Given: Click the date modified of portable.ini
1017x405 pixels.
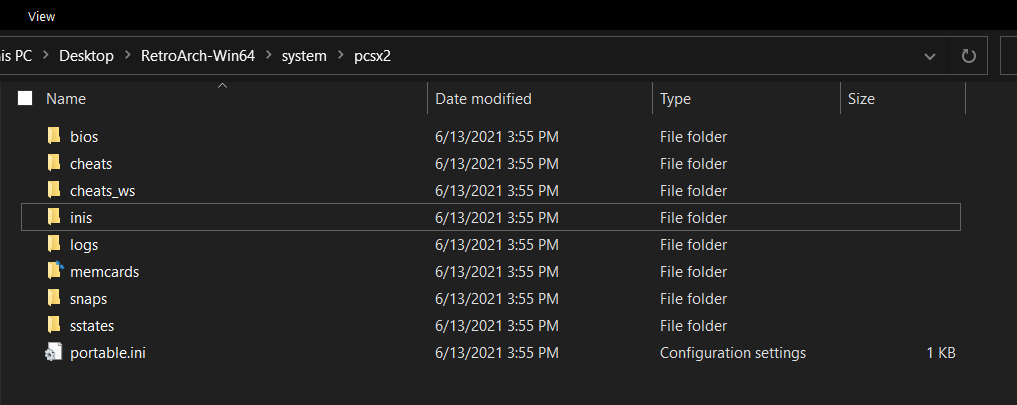Looking at the screenshot, I should (x=497, y=353).
